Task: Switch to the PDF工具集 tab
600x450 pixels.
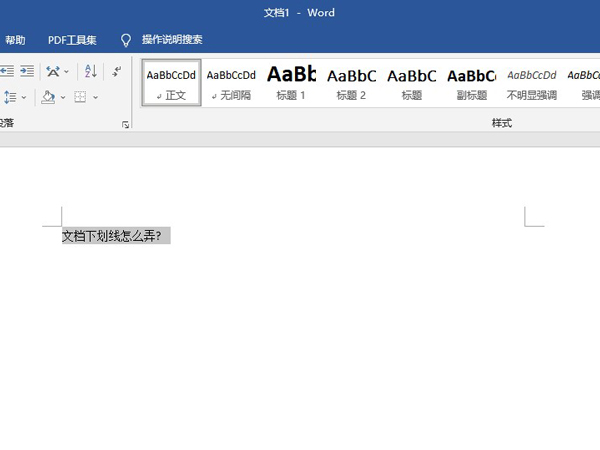Action: pos(72,40)
